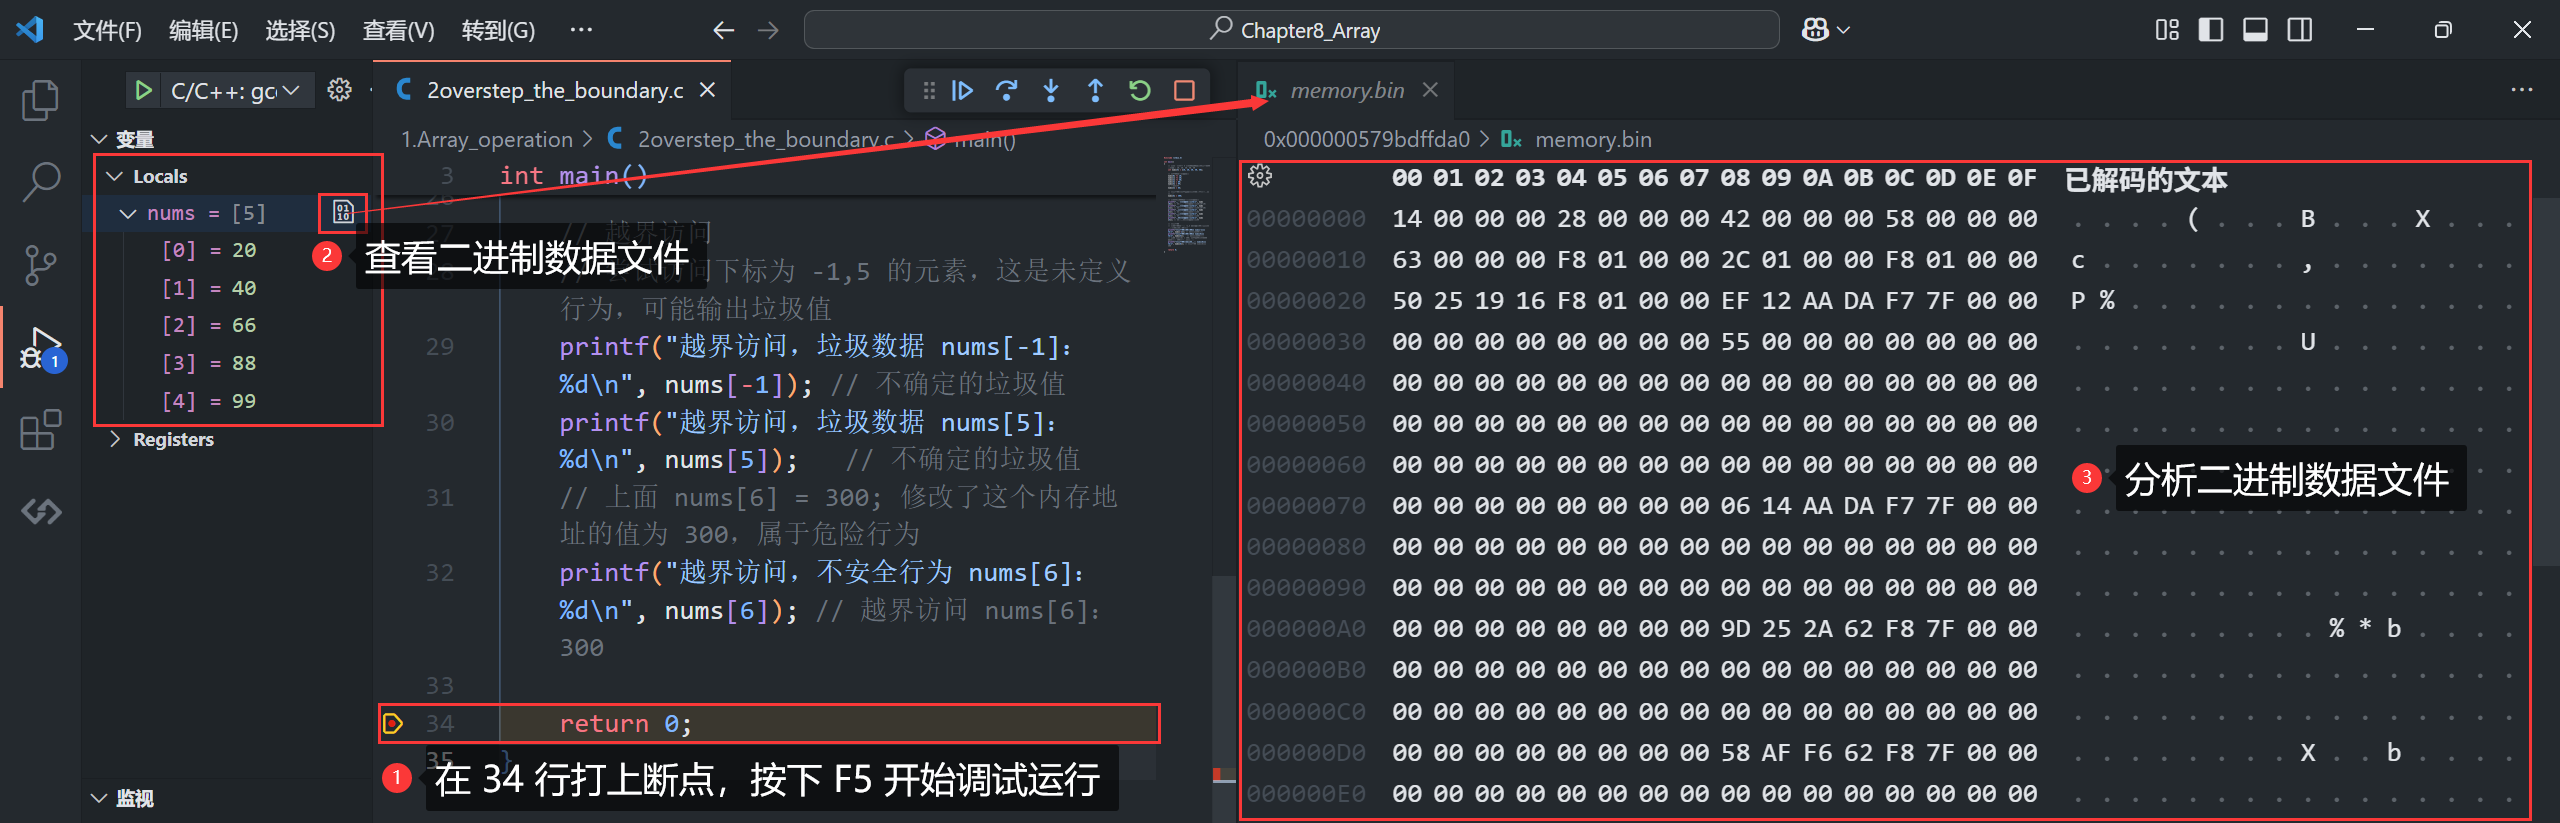Toggle the bottom panel visibility
The height and width of the screenshot is (823, 2560).
tap(2255, 30)
